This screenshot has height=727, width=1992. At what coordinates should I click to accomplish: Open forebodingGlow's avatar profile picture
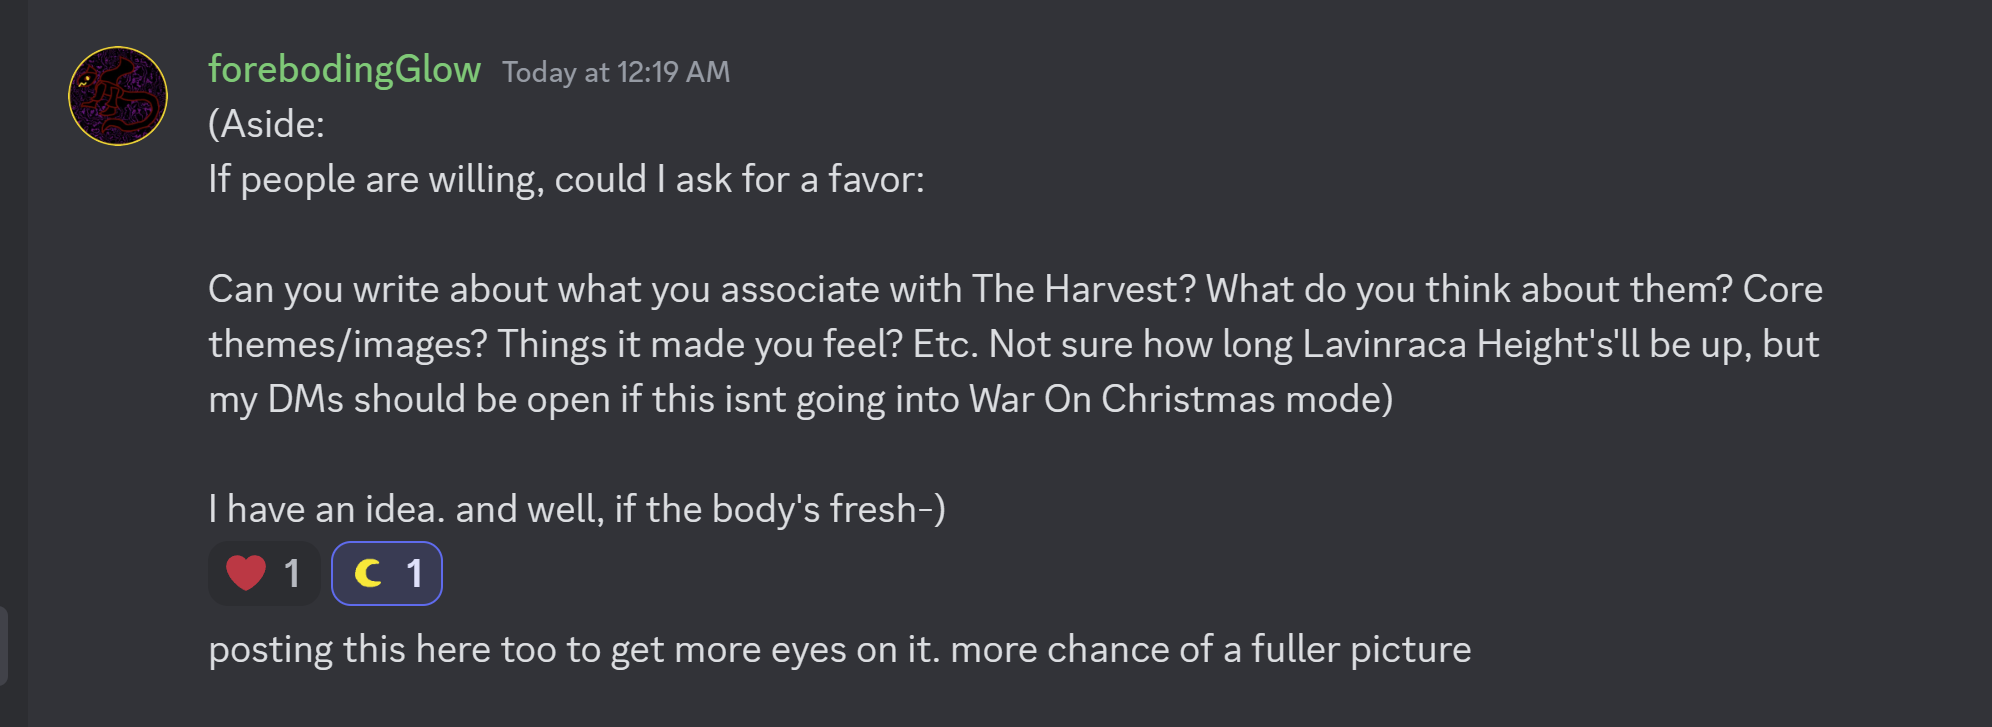(118, 96)
